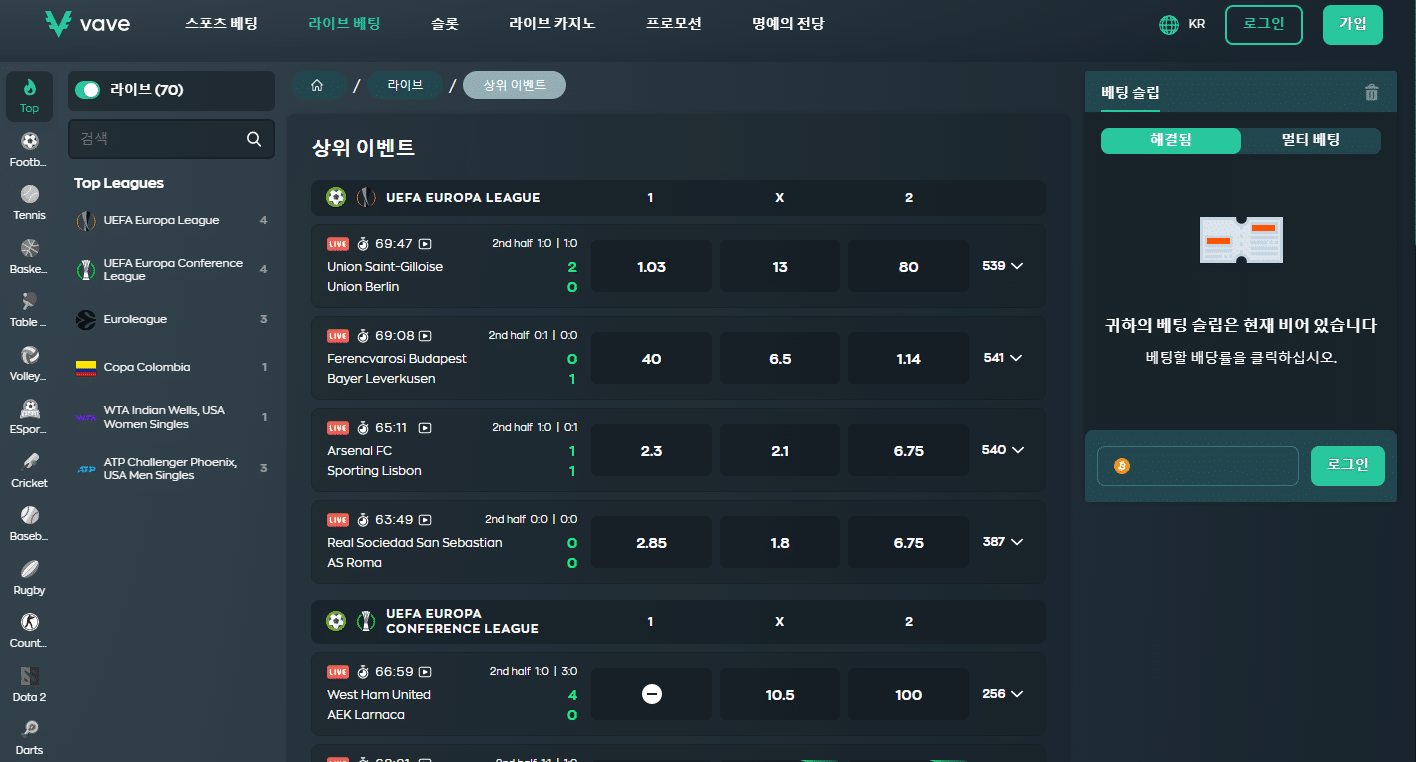Bet on odds 2.85 Real Sociedad win
The width and height of the screenshot is (1416, 762).
pyautogui.click(x=651, y=542)
